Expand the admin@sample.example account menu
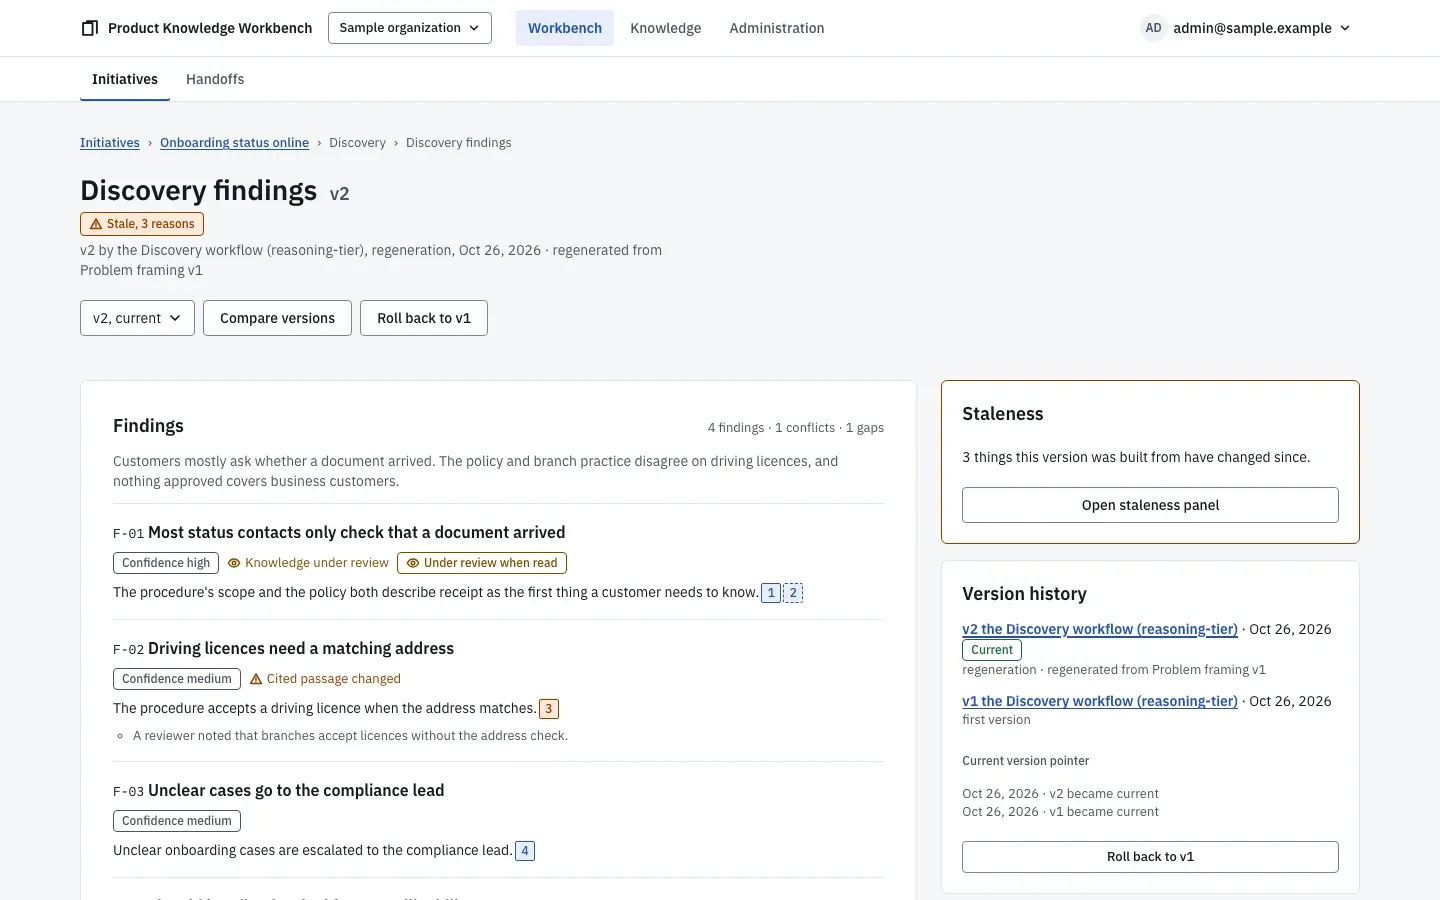The height and width of the screenshot is (900, 1440). coord(1247,28)
